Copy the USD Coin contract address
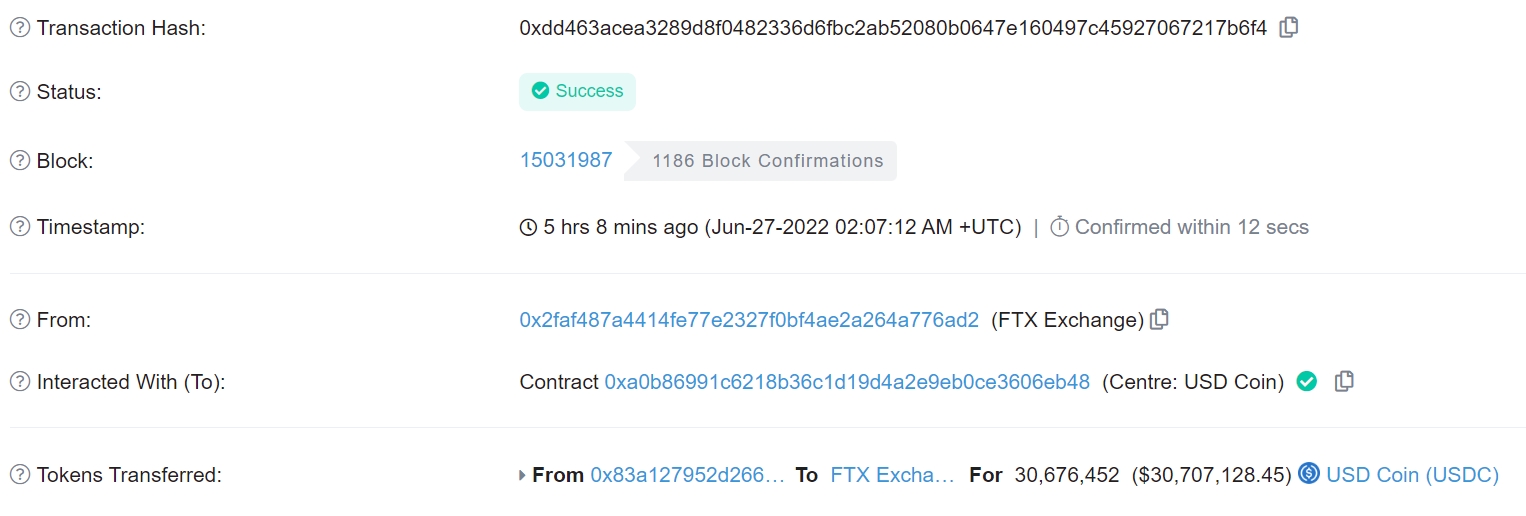 [1345, 381]
